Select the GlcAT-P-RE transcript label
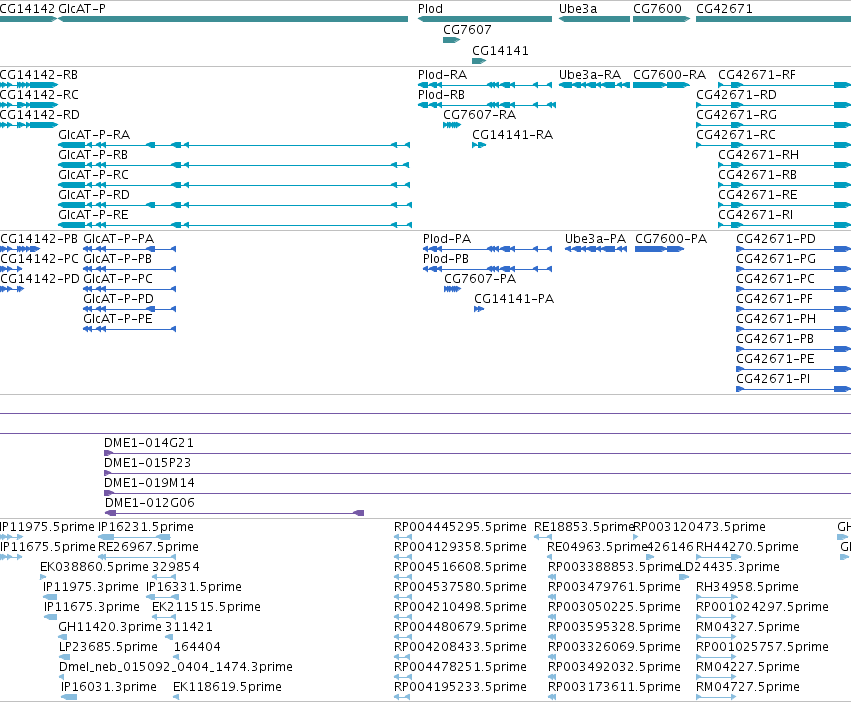 [93, 214]
